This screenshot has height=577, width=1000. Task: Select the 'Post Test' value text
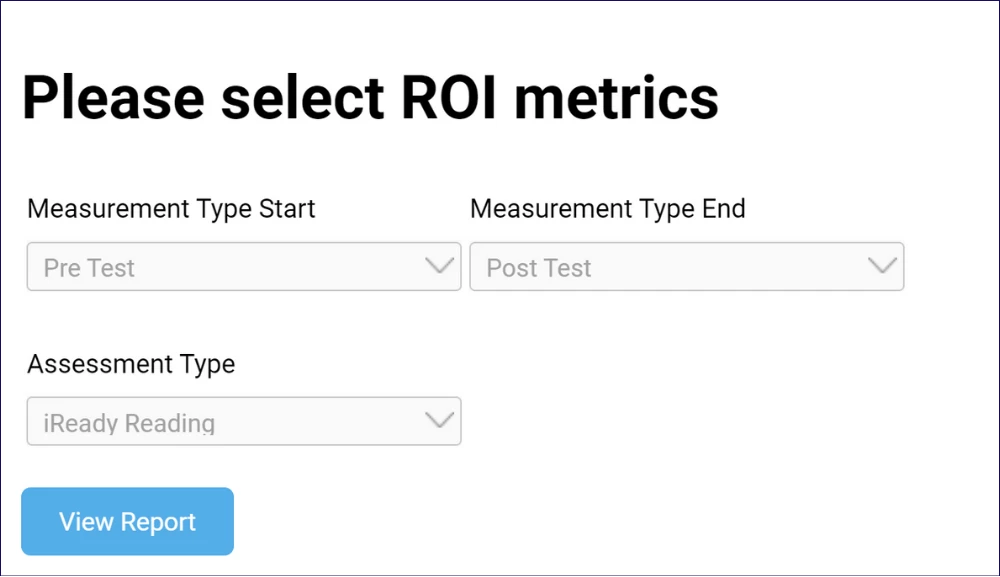[539, 268]
